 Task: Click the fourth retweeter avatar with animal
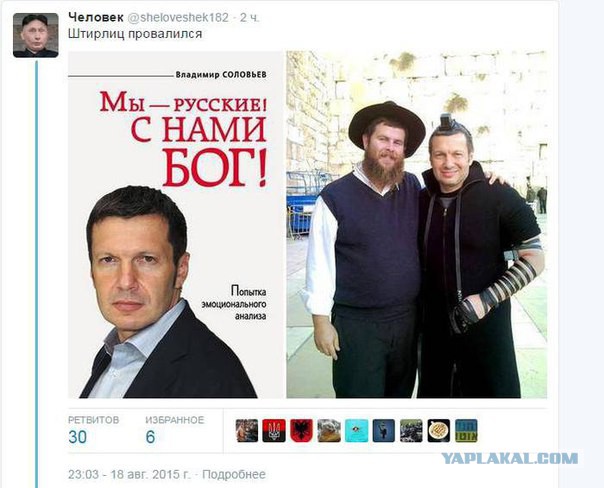tap(329, 431)
